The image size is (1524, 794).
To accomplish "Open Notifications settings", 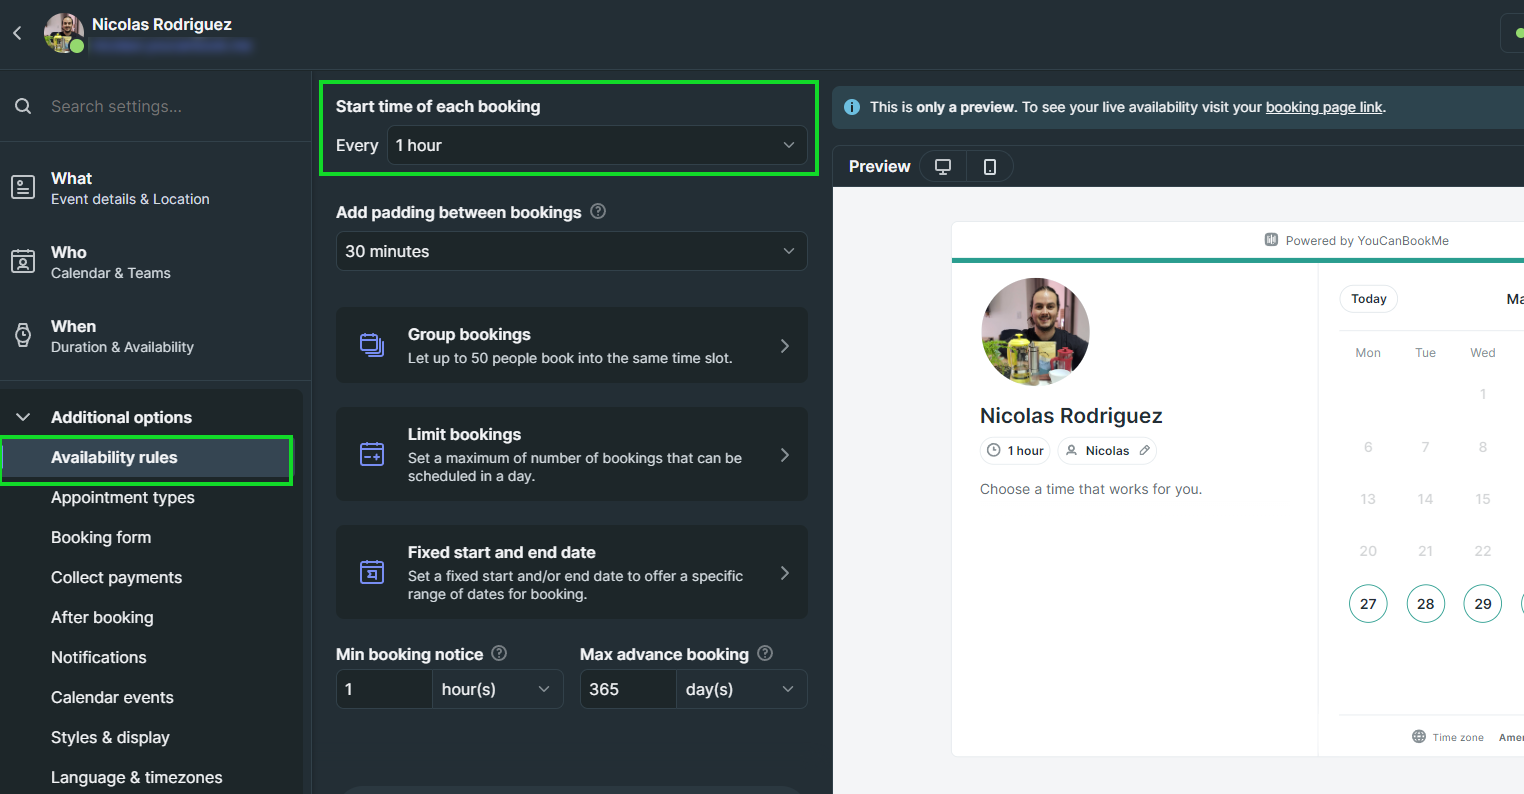I will pos(99,657).
